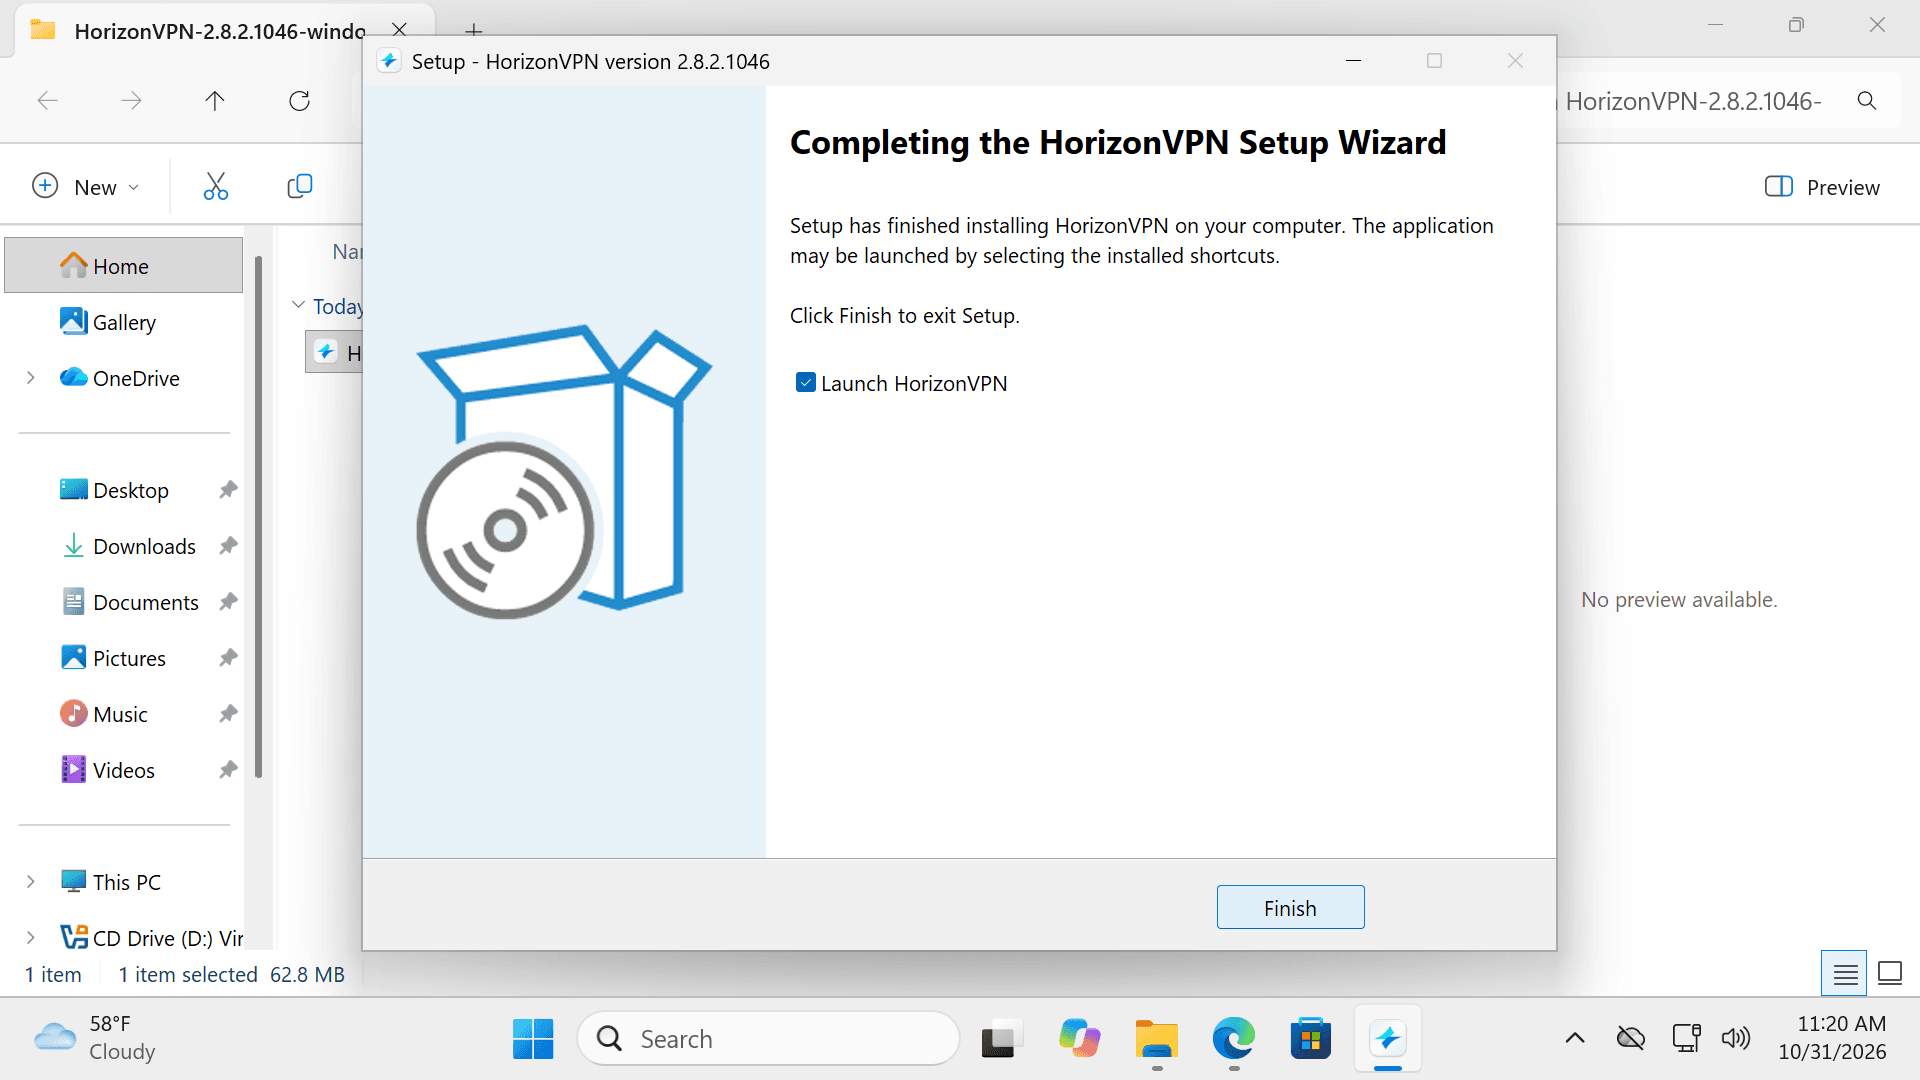
Task: Open the Windows Start menu
Action: pos(533,1039)
